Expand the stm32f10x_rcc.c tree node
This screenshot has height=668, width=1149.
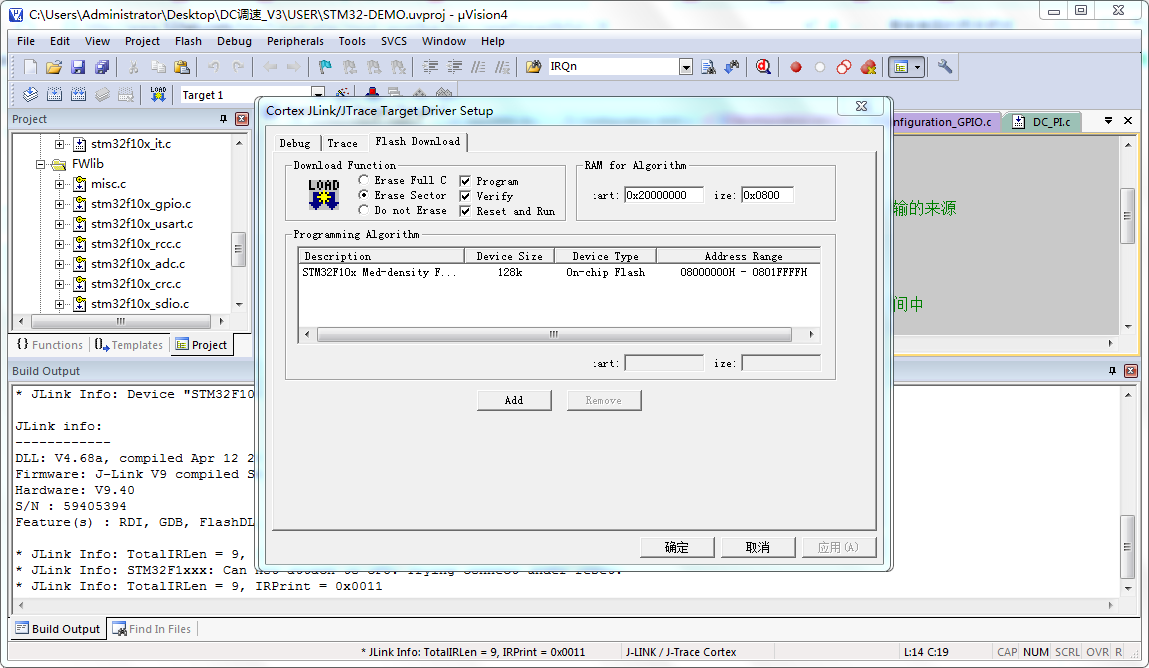(x=59, y=244)
